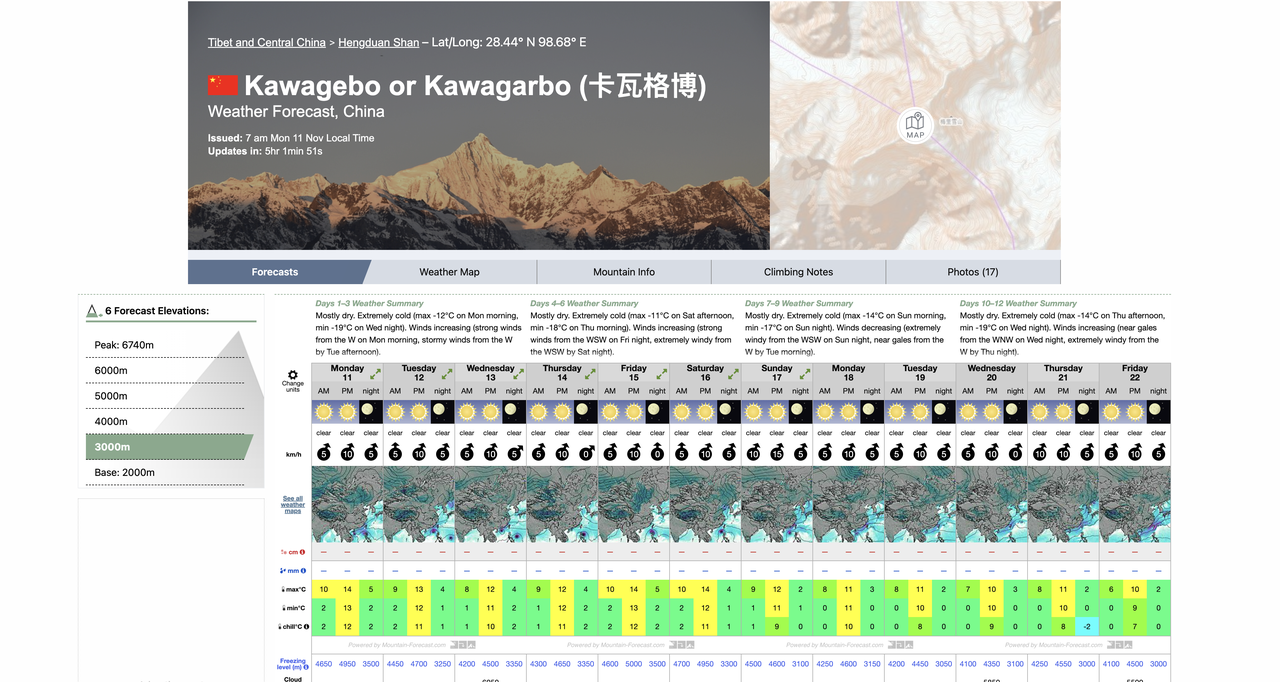Click snowfall cm info icon

pos(303,552)
